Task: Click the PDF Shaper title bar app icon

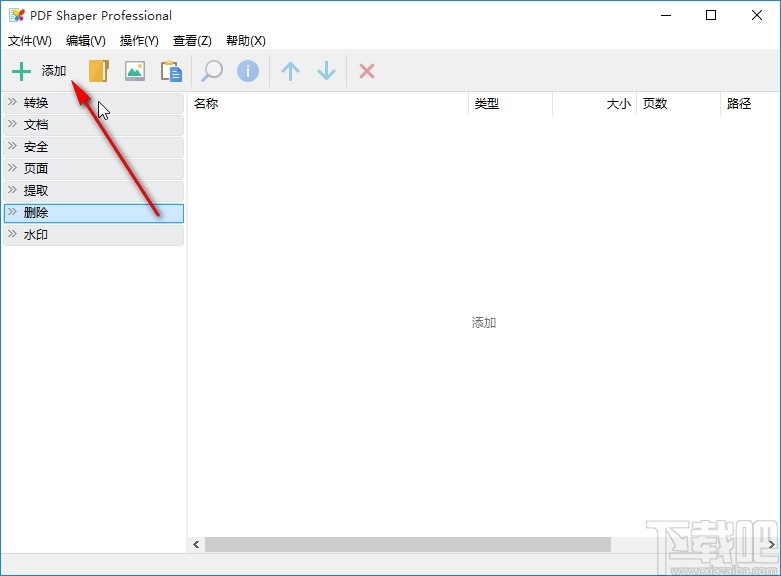Action: (x=16, y=15)
